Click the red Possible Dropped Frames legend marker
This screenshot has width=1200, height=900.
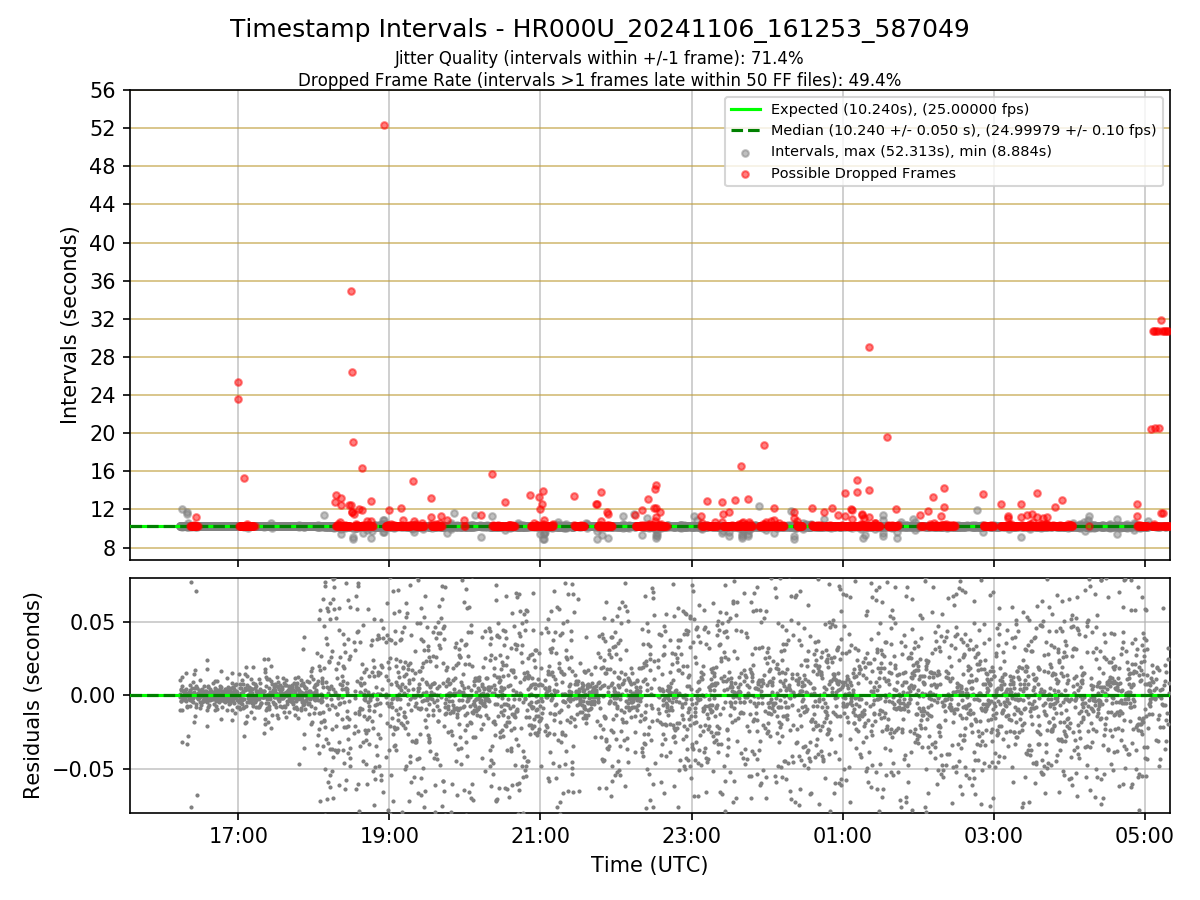746,173
